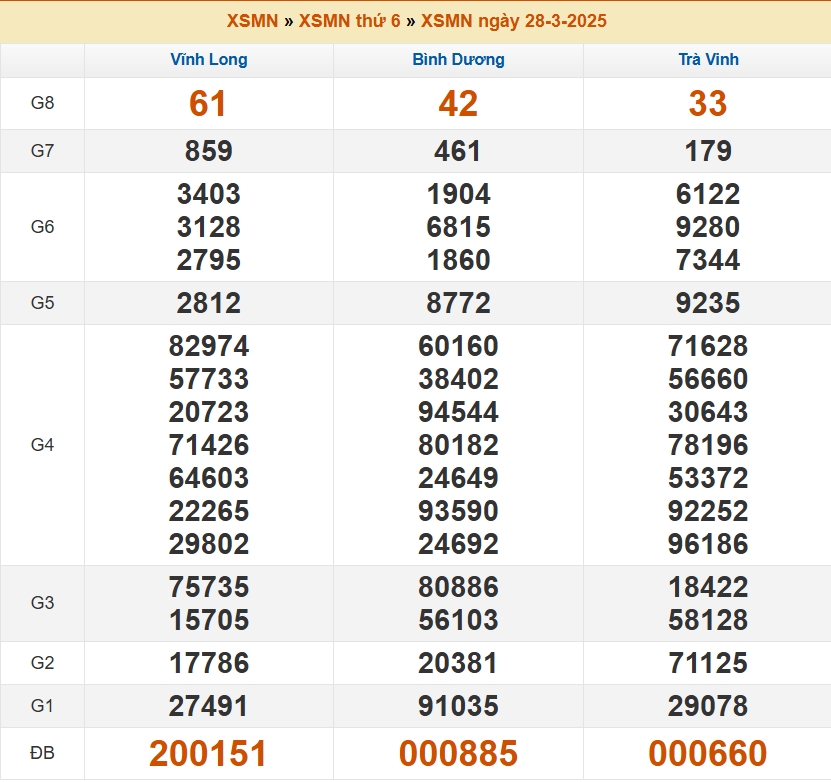This screenshot has height=782, width=831.
Task: Select the ĐB row label
Action: 42,753
